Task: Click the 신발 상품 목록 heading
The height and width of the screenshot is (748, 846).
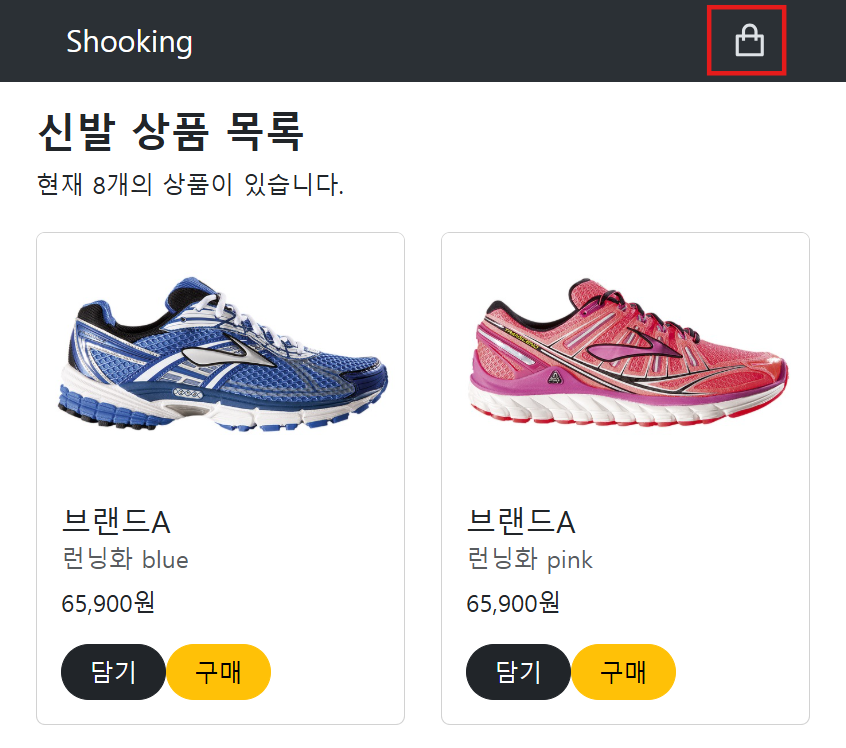Action: tap(171, 131)
